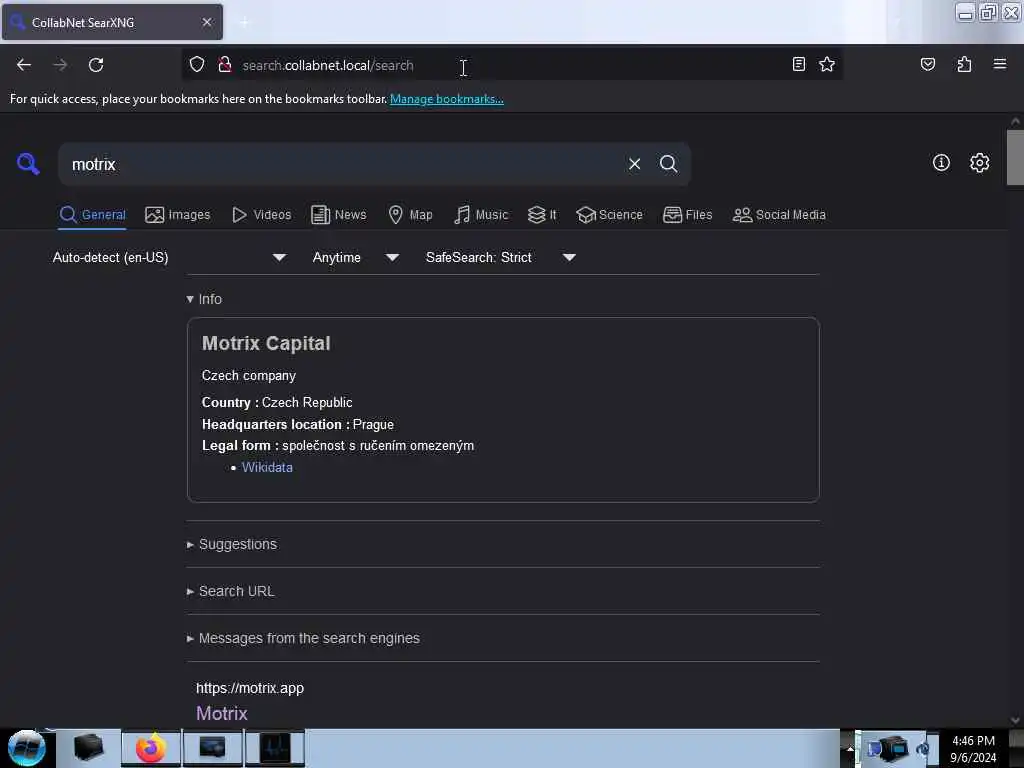This screenshot has width=1024, height=768.
Task: Open the taskbar clock 4:46 PM
Action: coord(973,749)
